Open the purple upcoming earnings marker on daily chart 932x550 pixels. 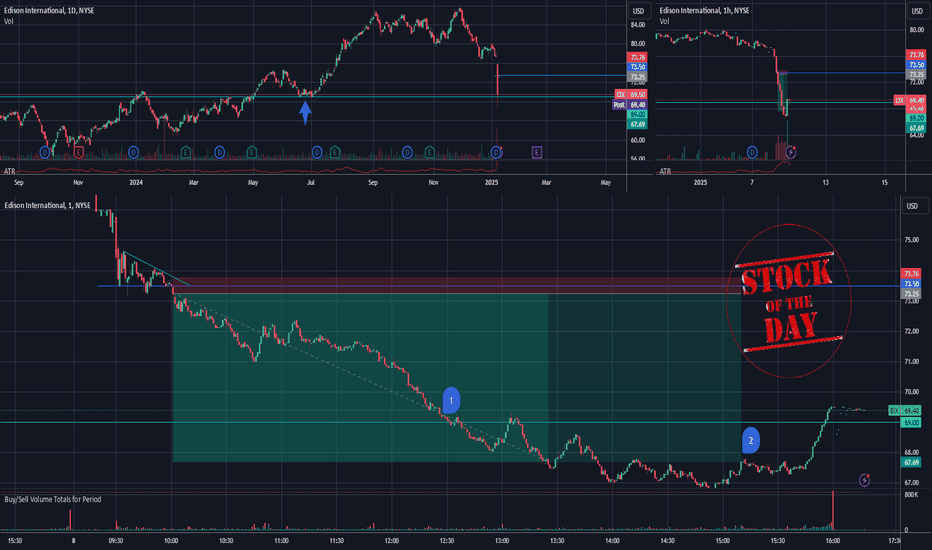(537, 153)
